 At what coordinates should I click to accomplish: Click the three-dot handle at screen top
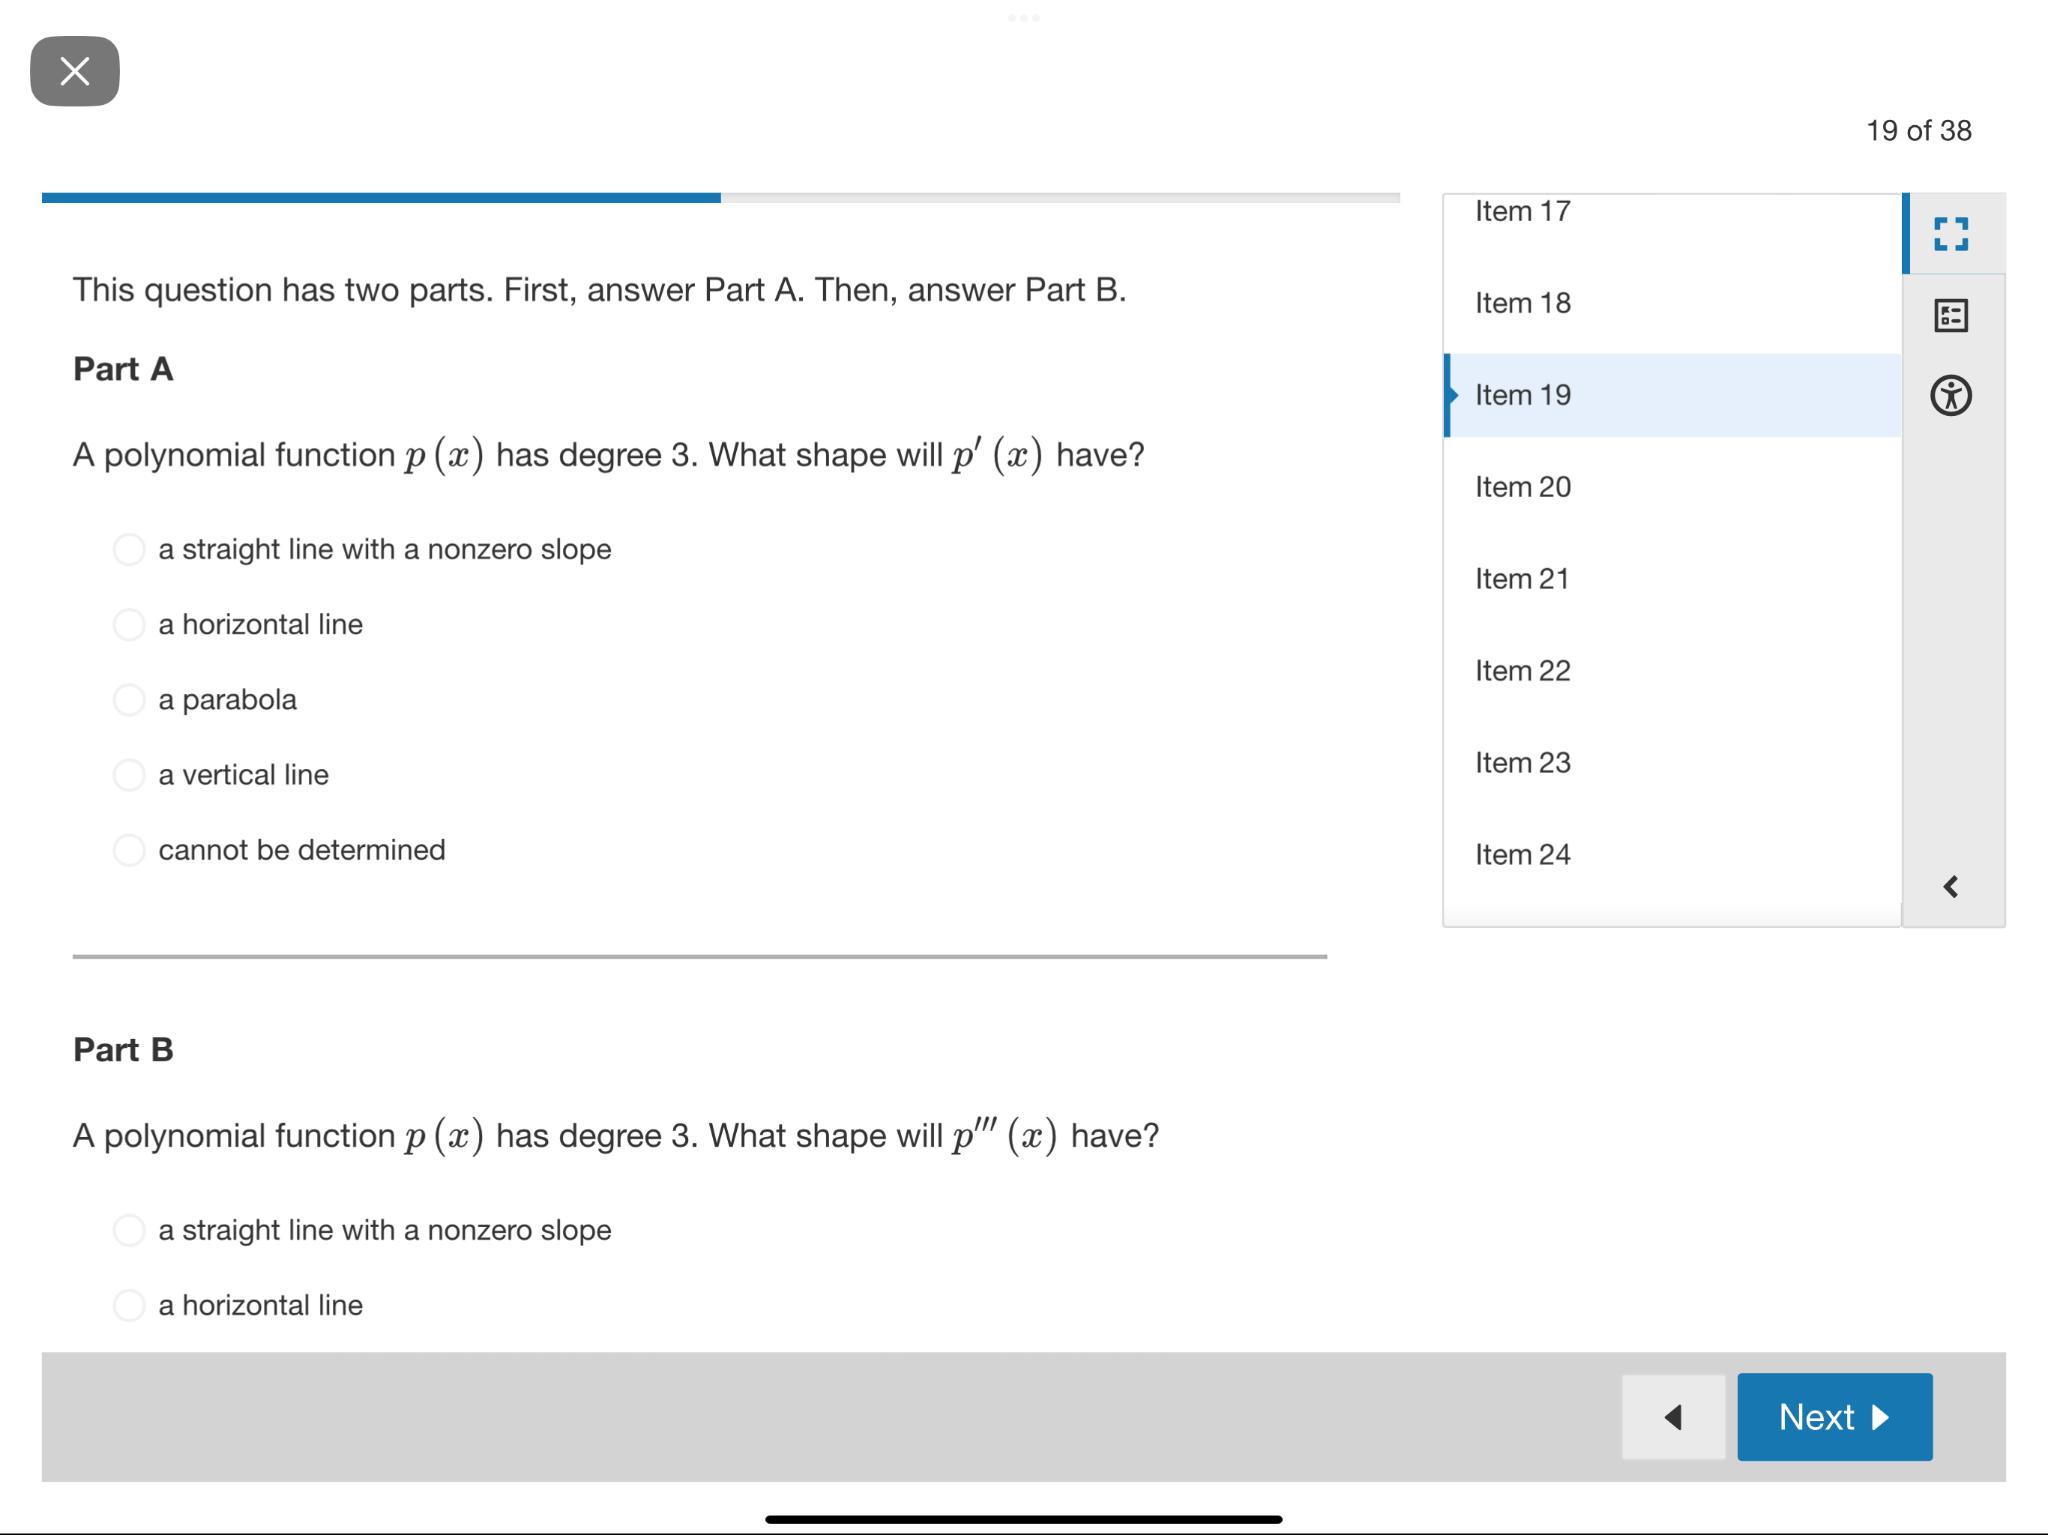click(x=1024, y=16)
